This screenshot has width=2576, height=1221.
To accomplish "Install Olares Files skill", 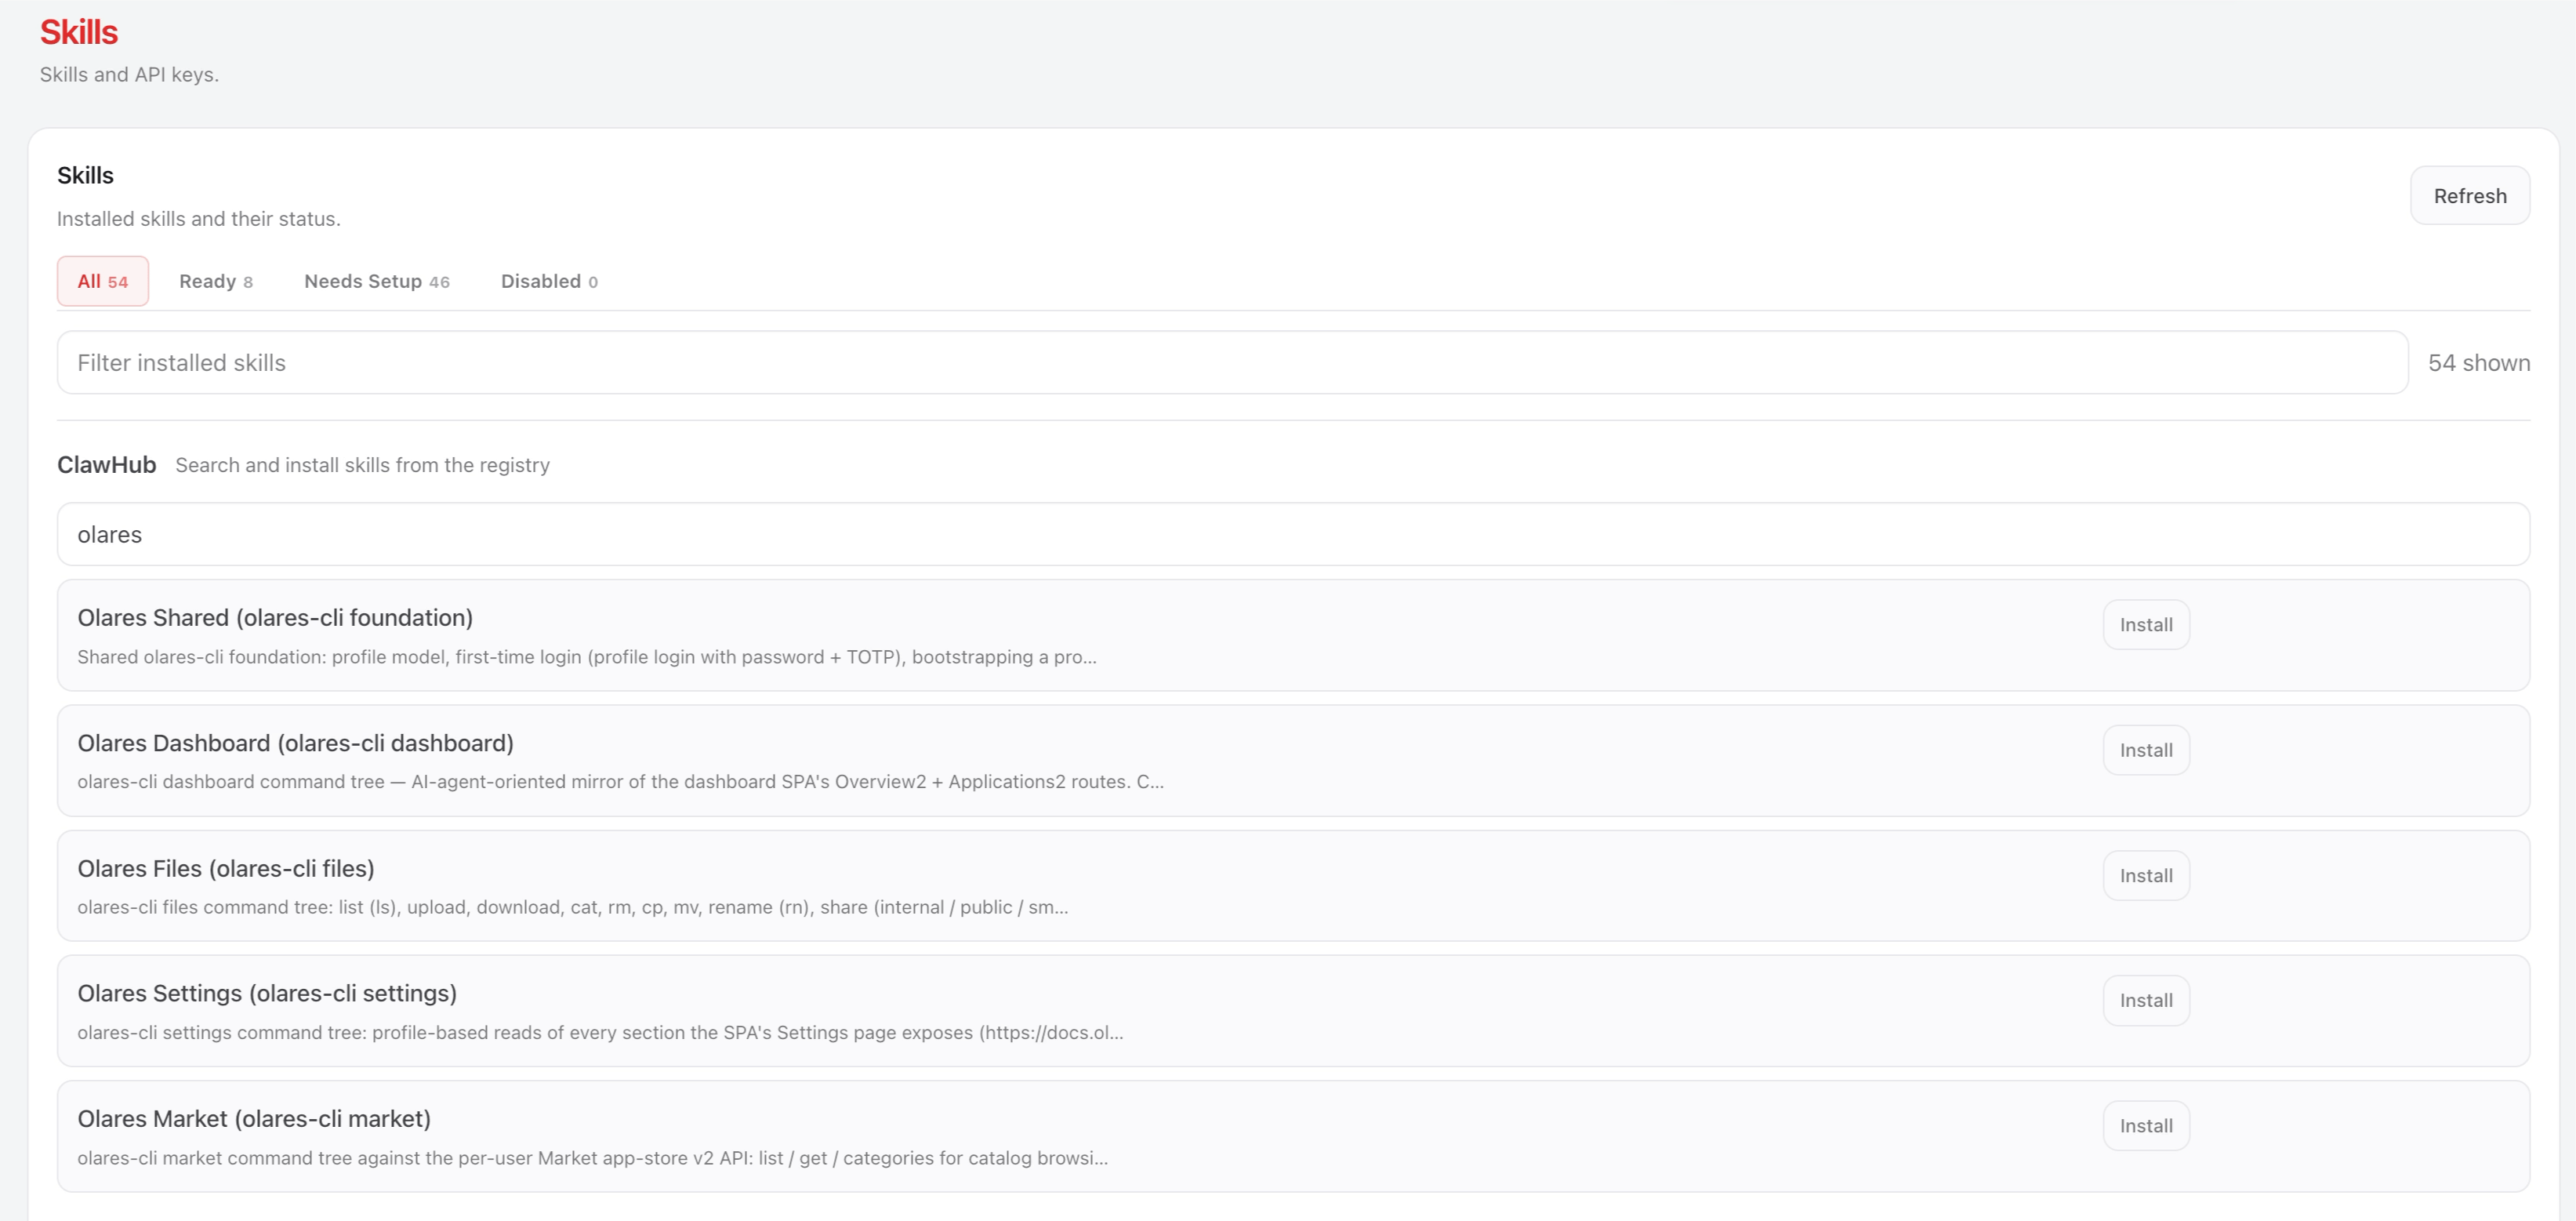I will (2146, 876).
